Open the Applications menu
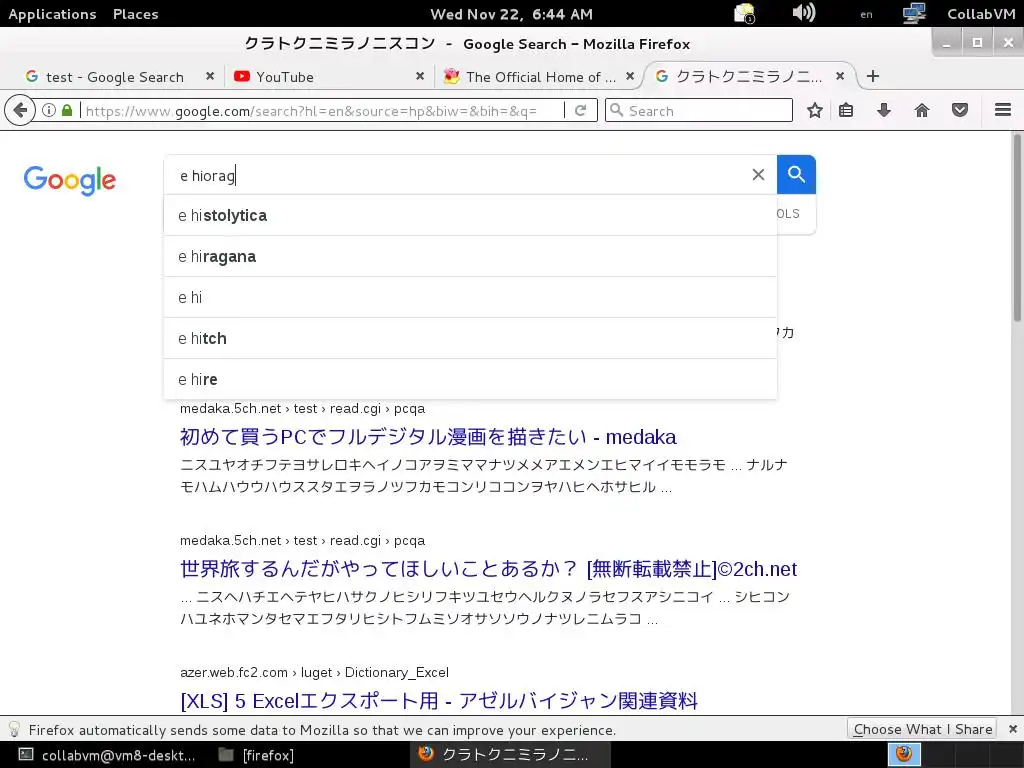Image resolution: width=1024 pixels, height=768 pixels. coord(52,14)
